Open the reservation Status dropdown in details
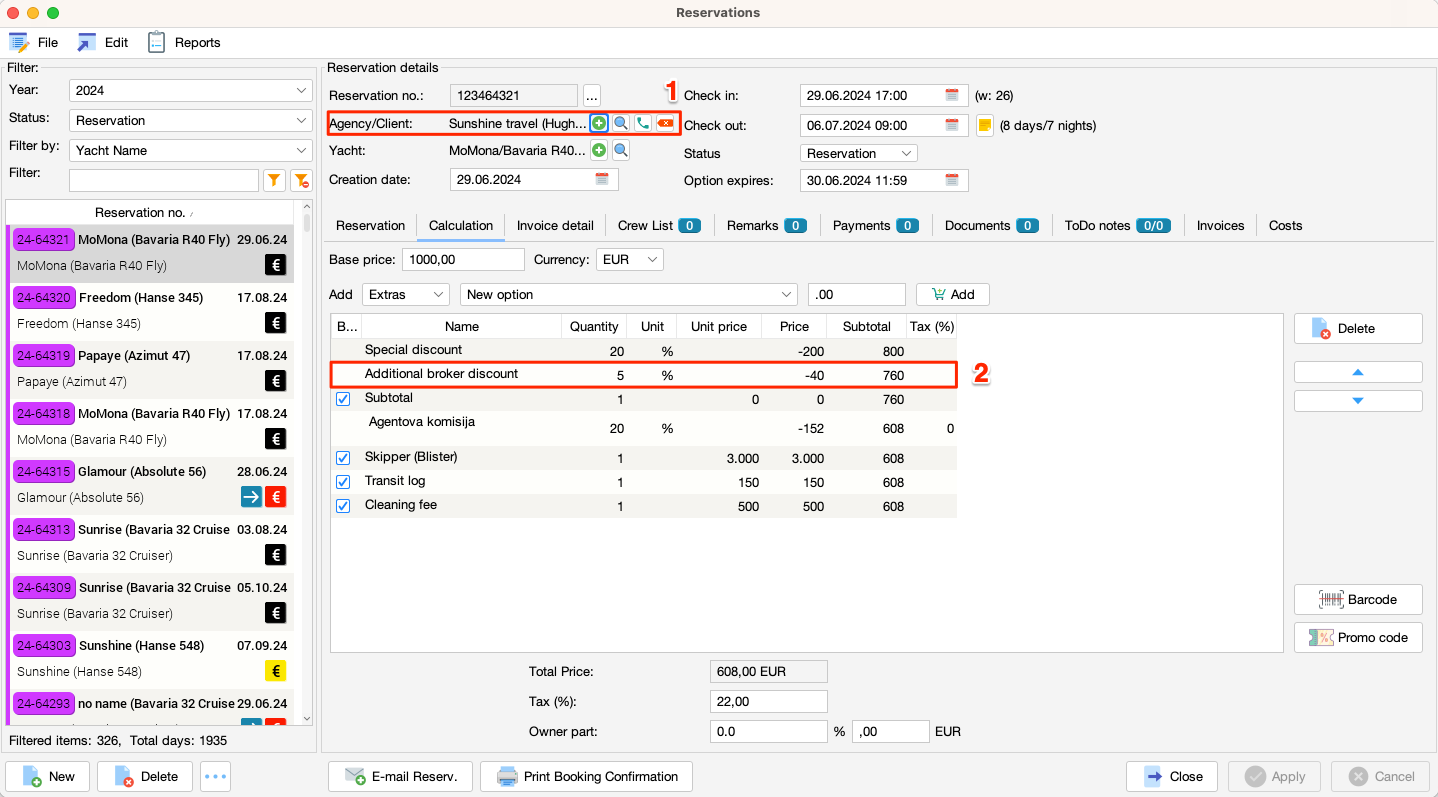This screenshot has height=797, width=1438. [x=859, y=153]
